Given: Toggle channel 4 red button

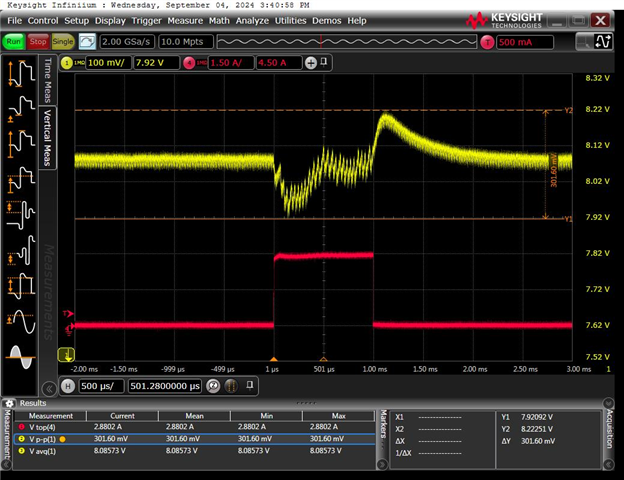Looking at the screenshot, I should [189, 63].
